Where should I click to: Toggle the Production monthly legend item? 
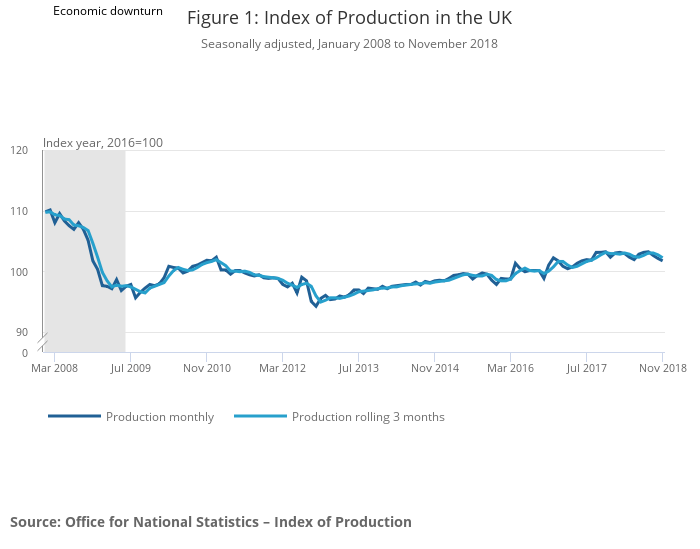(159, 417)
